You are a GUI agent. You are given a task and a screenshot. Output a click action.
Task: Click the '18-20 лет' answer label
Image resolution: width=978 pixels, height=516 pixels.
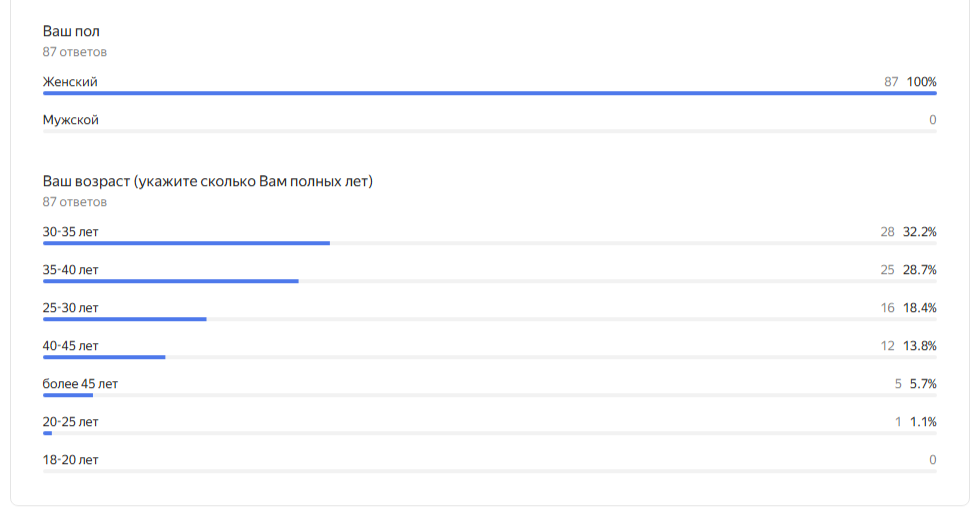tap(70, 460)
